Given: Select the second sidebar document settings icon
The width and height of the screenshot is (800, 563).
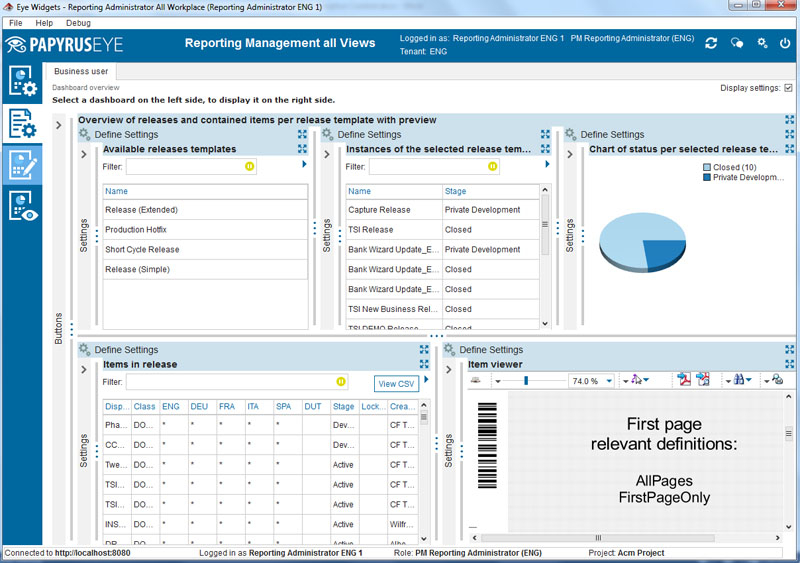Looking at the screenshot, I should [x=22, y=123].
